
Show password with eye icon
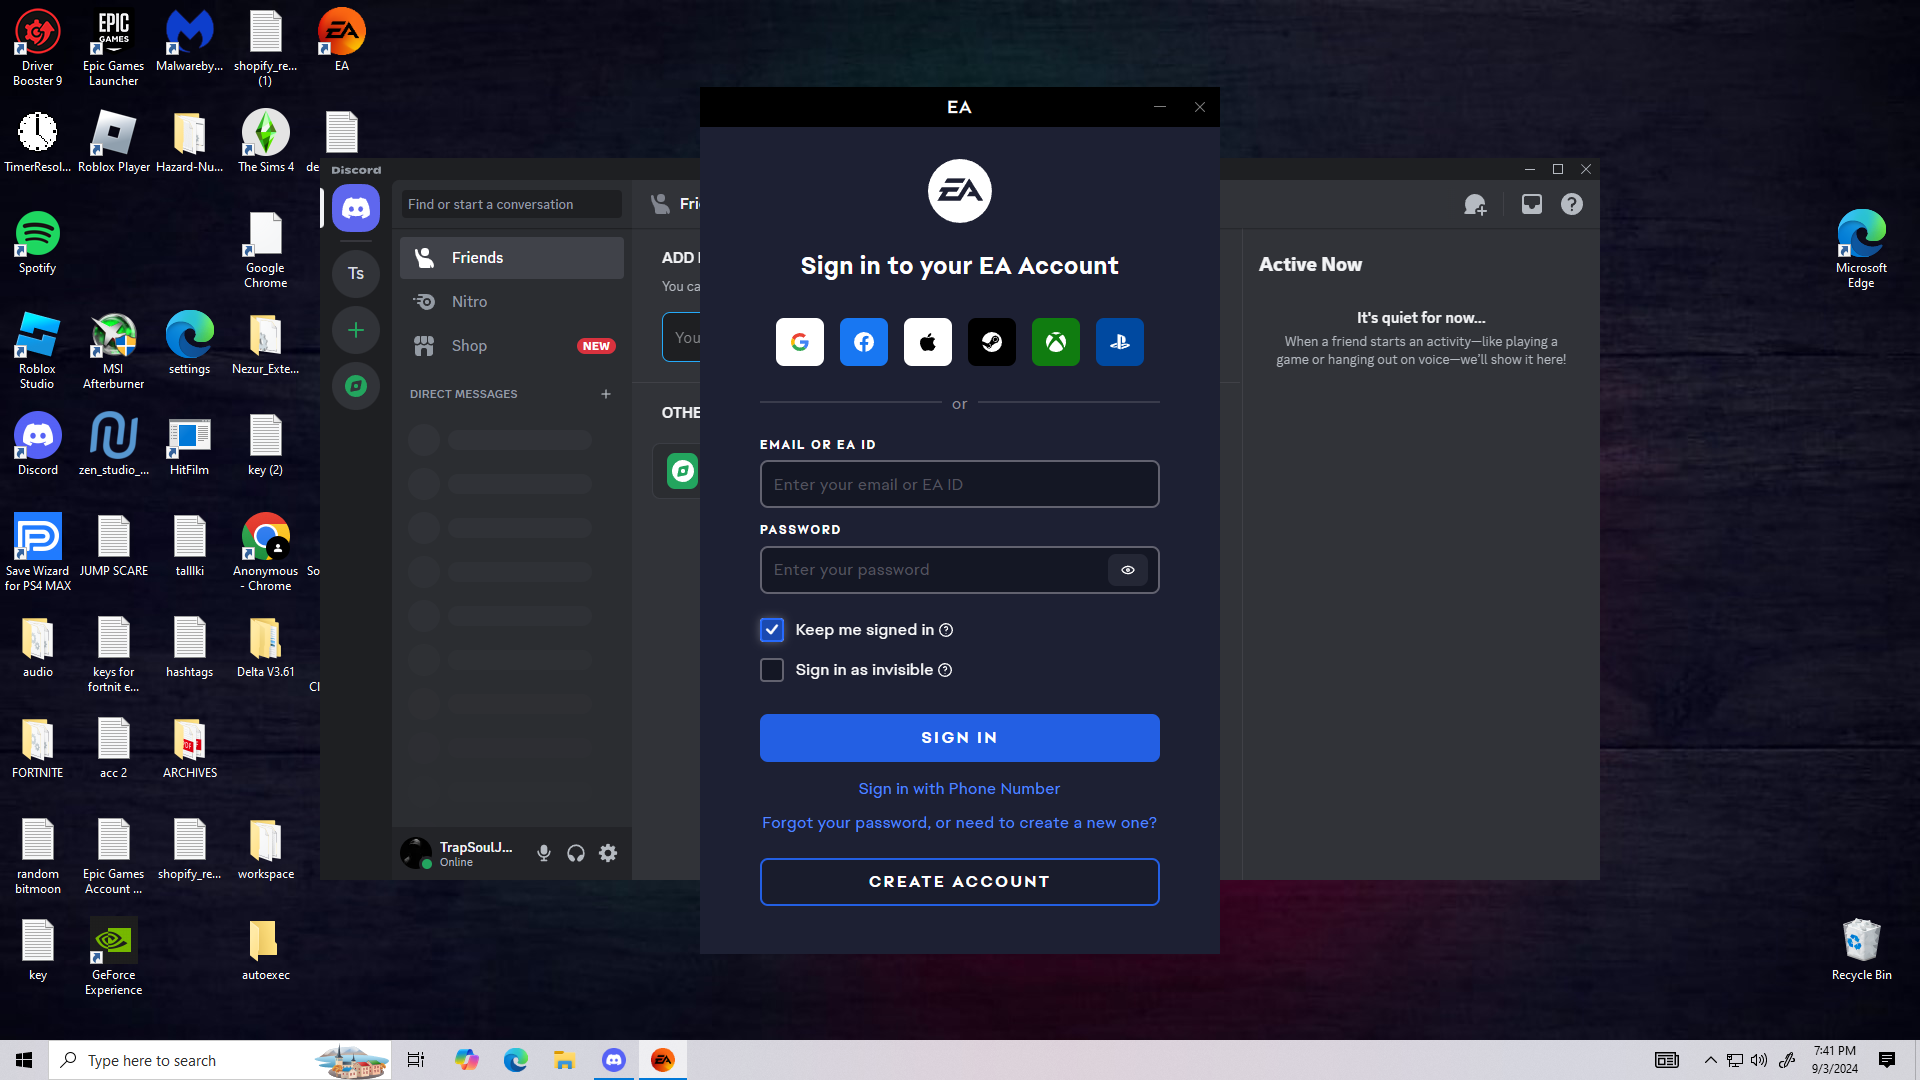(x=1127, y=570)
